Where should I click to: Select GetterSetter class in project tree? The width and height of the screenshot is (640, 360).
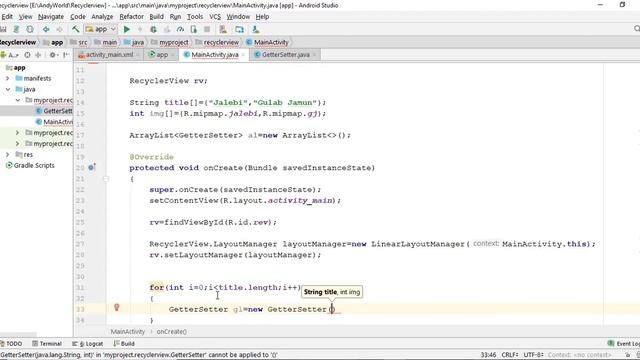tap(53, 111)
